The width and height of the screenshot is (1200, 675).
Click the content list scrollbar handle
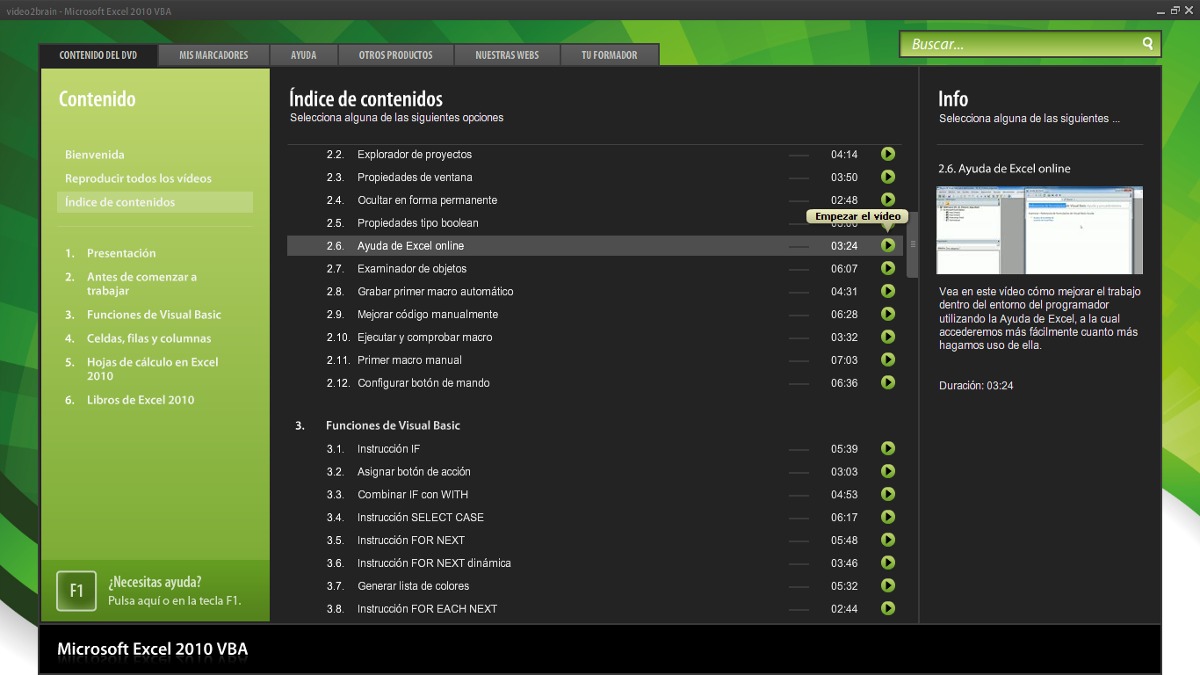pos(912,245)
